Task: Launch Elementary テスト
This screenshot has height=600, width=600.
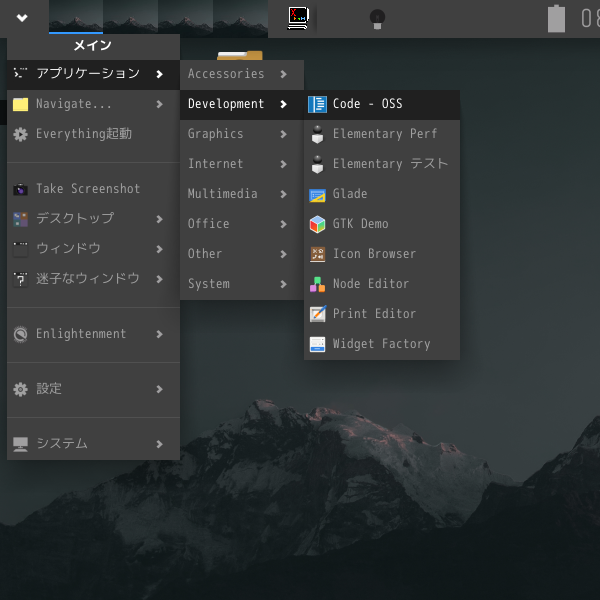Action: pos(382,164)
